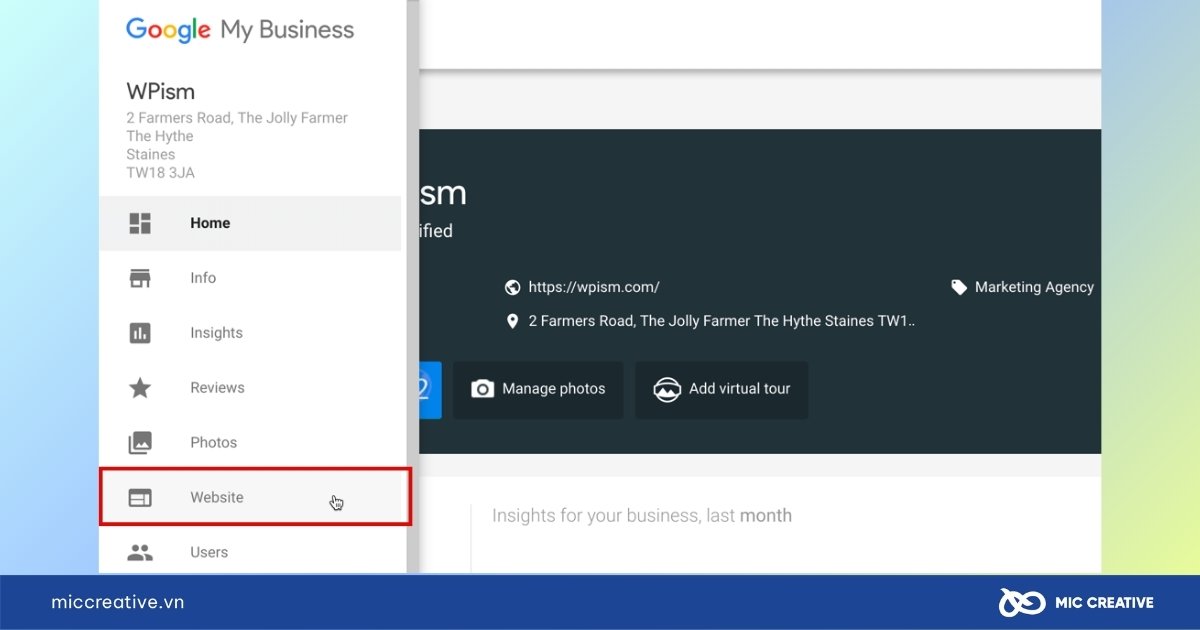Click the globe icon beside wpism.com
1200x630 pixels.
[x=513, y=287]
